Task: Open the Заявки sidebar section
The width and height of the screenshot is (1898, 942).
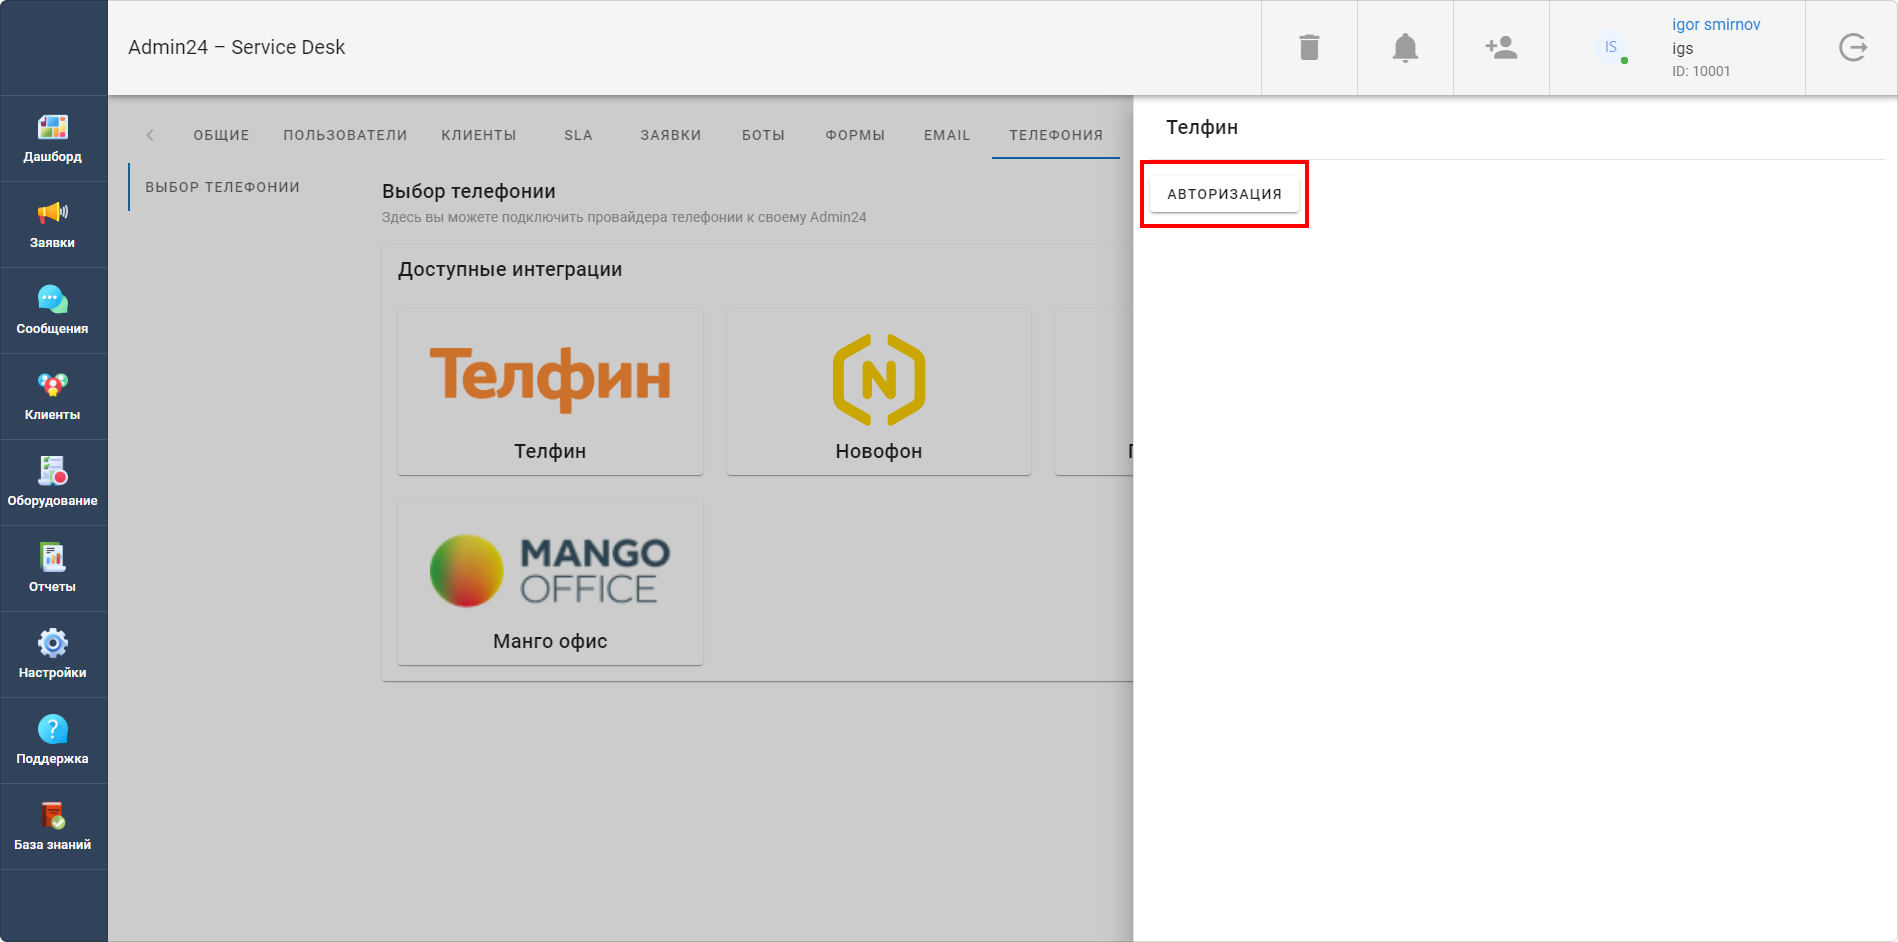Action: pyautogui.click(x=53, y=225)
